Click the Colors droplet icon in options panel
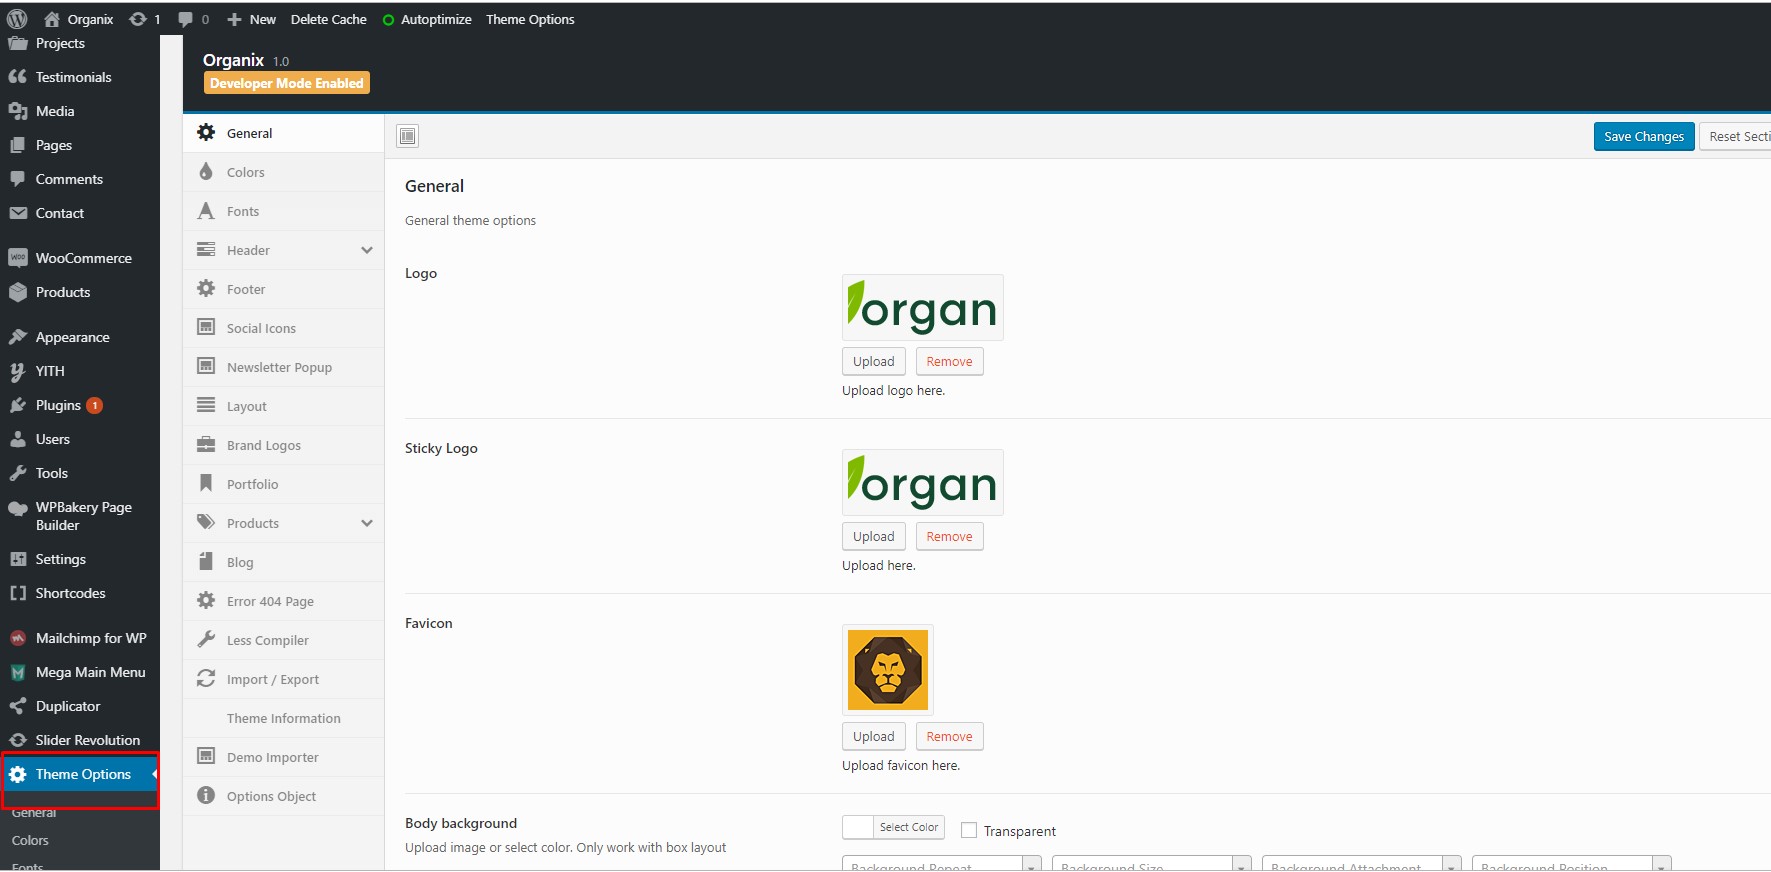 [x=206, y=172]
